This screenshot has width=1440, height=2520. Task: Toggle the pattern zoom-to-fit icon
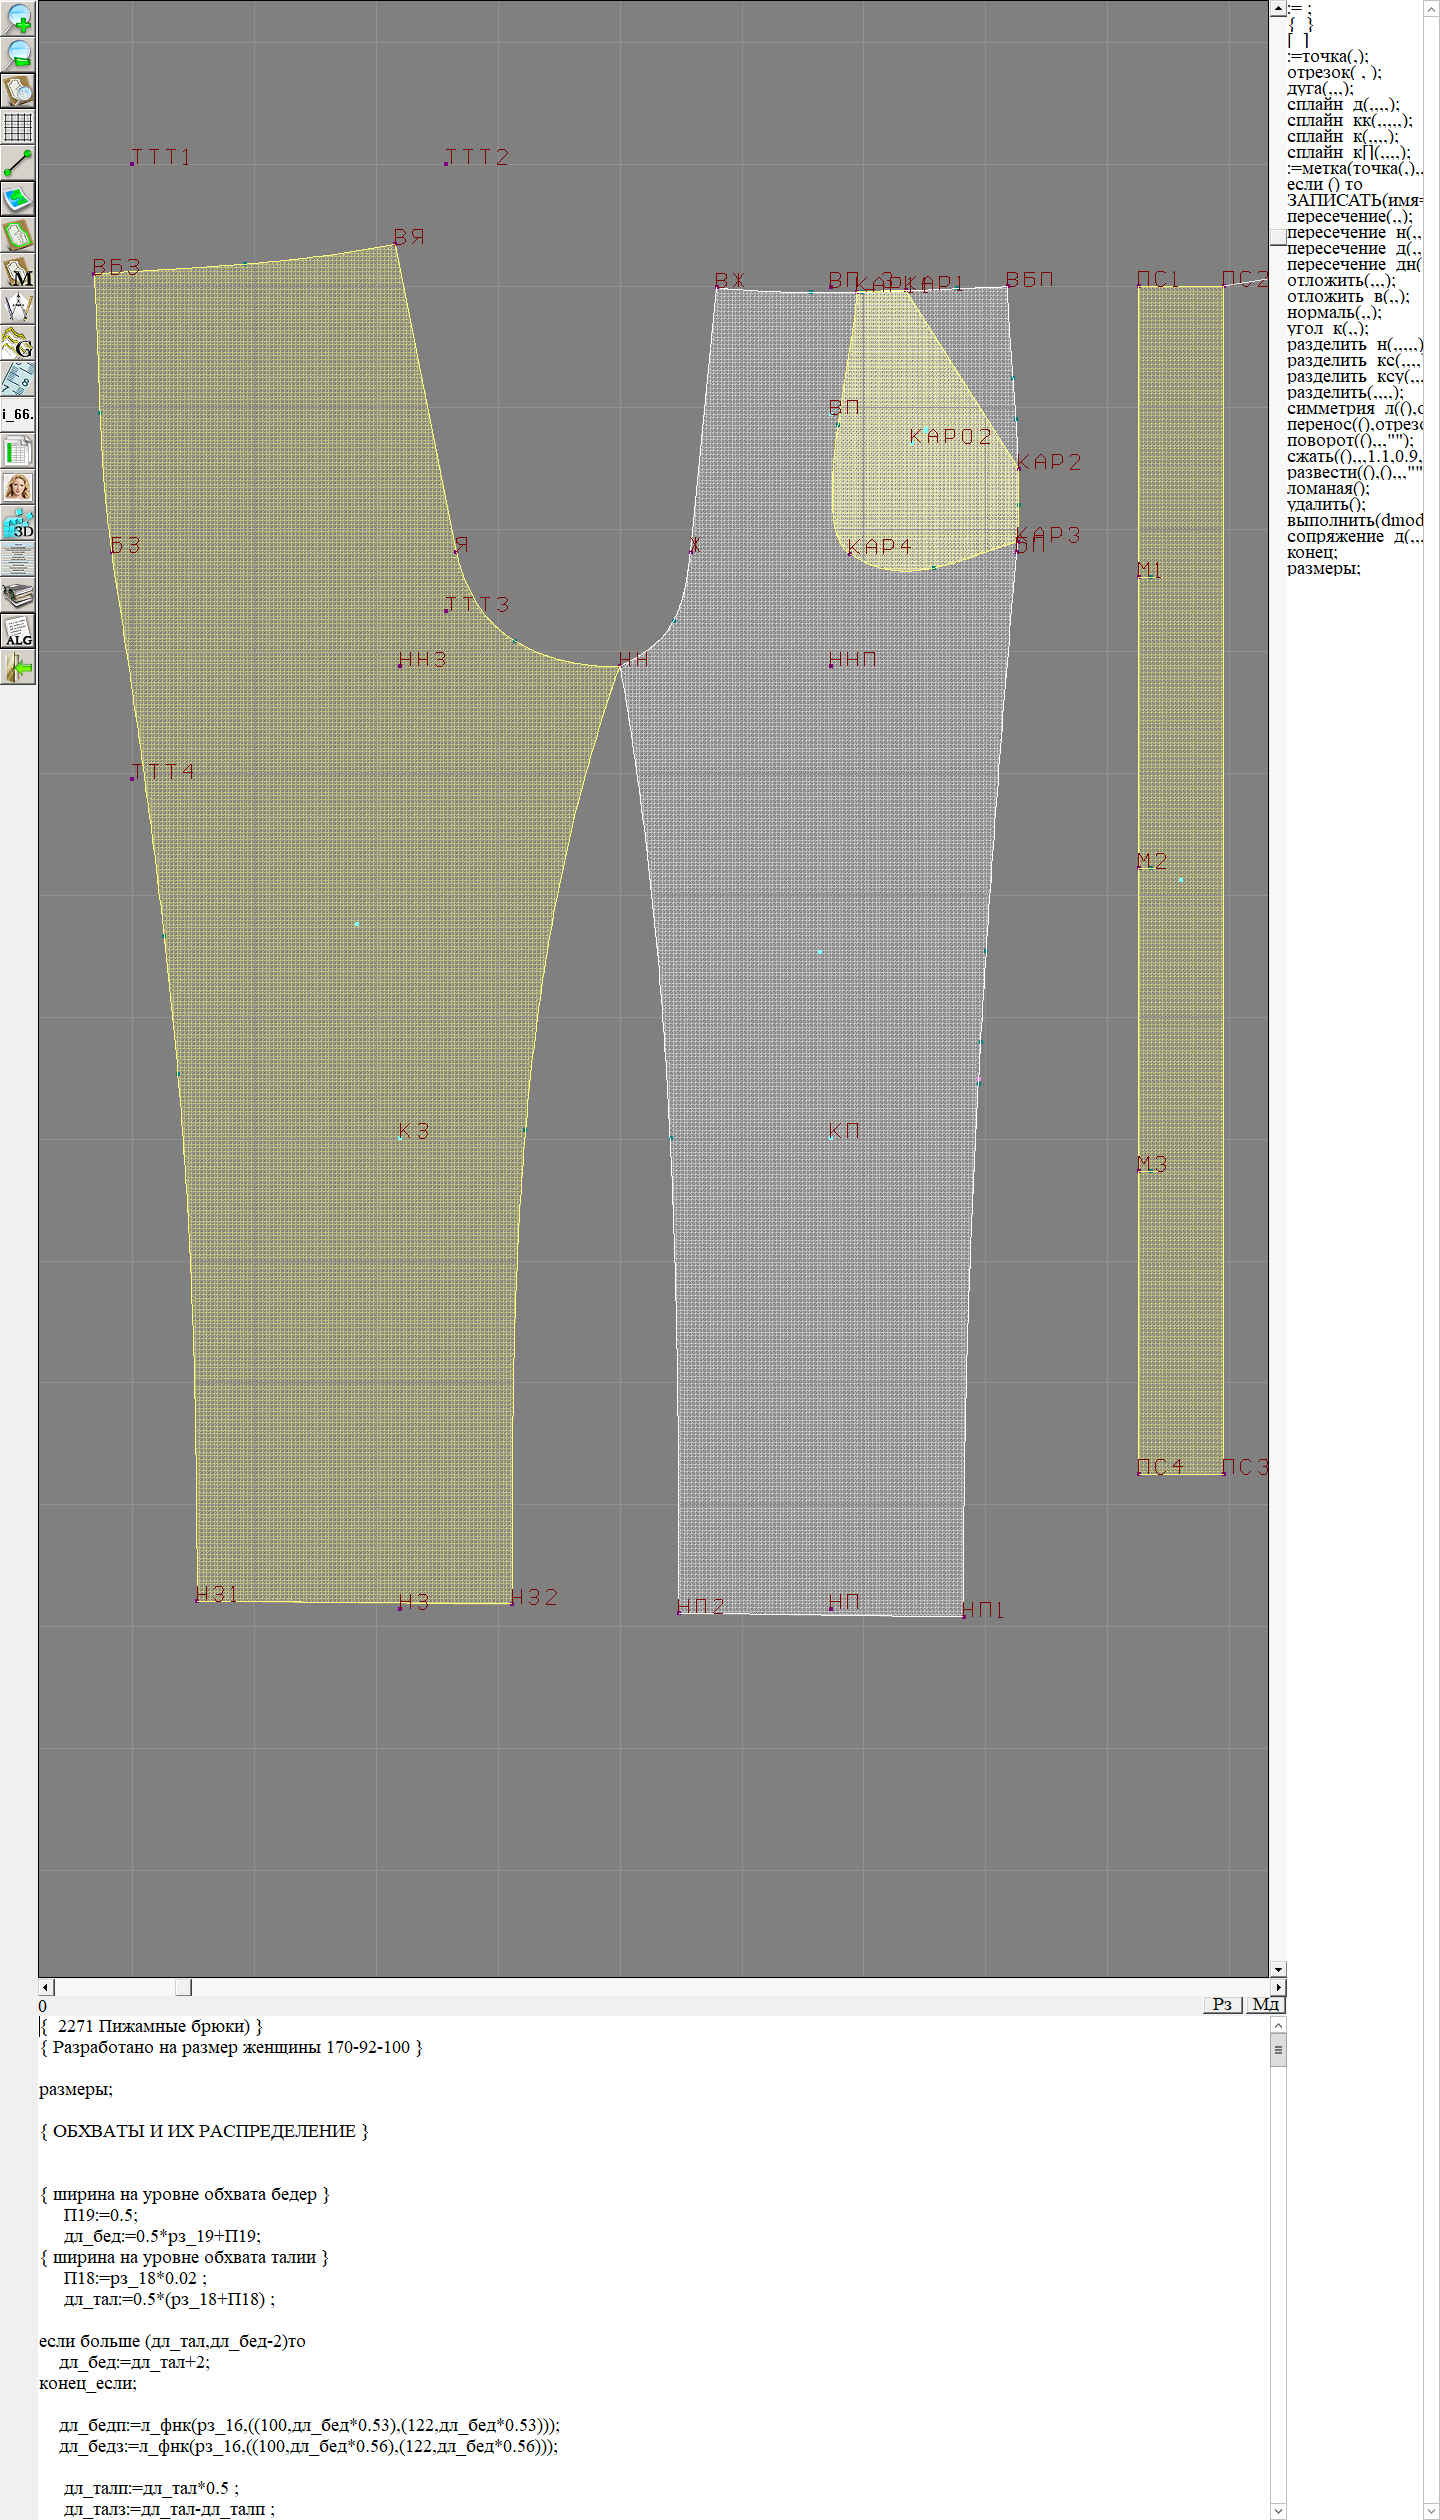tap(18, 91)
